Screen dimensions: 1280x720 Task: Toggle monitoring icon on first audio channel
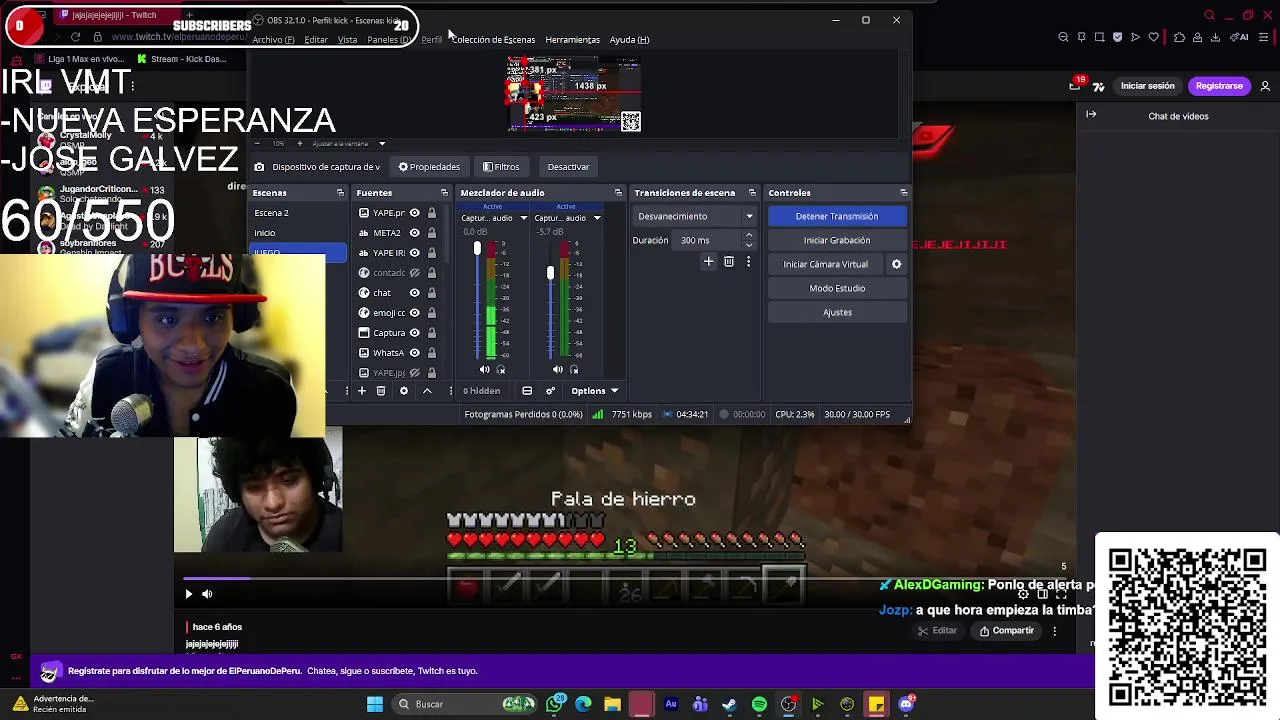coord(501,370)
